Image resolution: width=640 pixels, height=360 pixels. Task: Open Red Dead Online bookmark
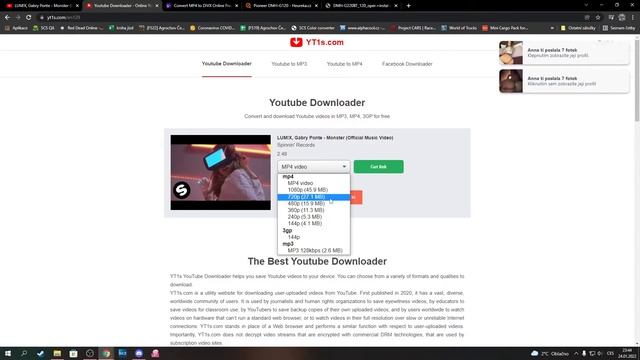coord(81,28)
